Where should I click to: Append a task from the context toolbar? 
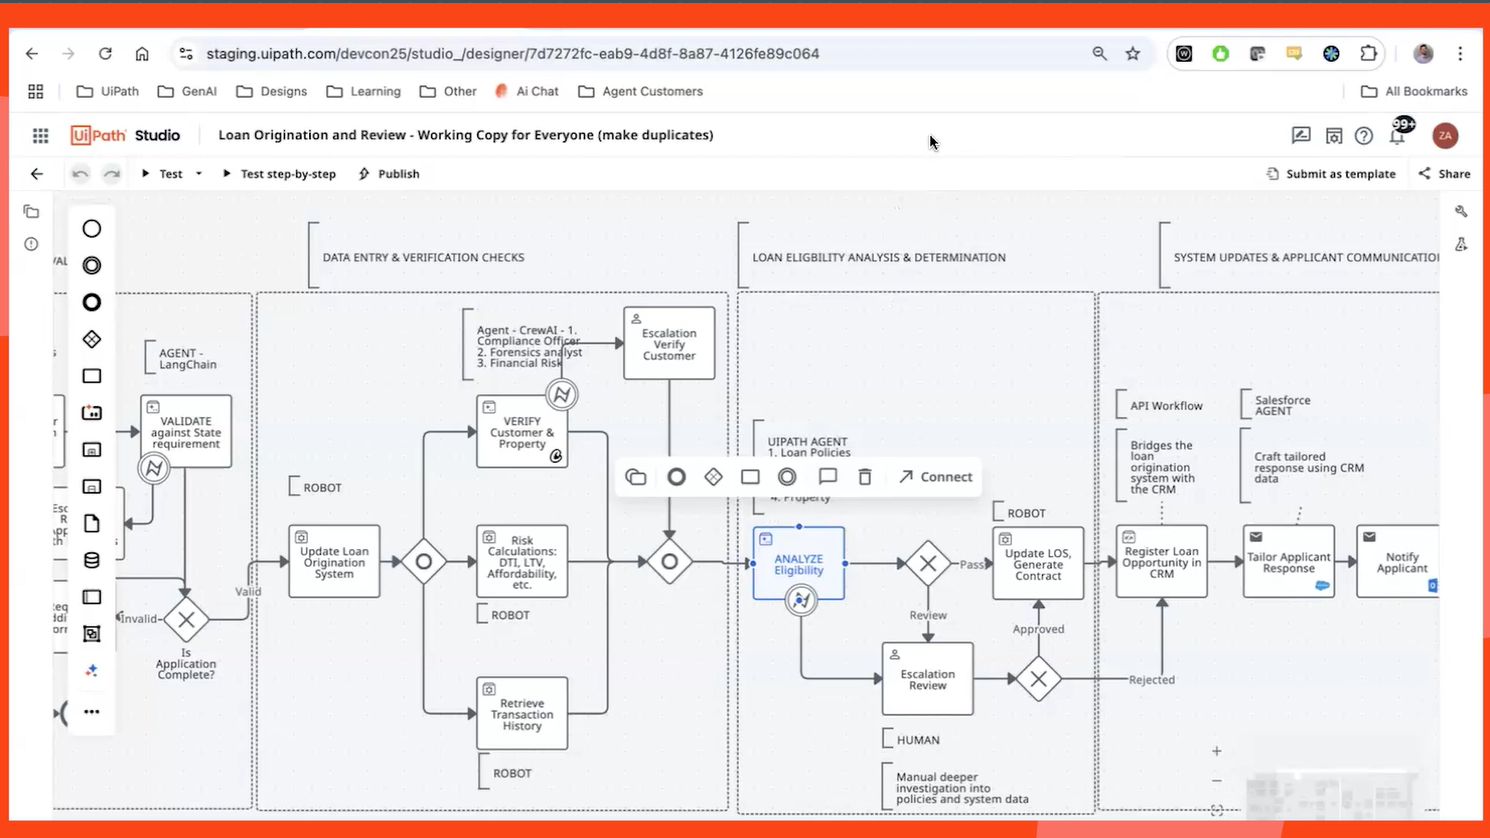(x=750, y=477)
